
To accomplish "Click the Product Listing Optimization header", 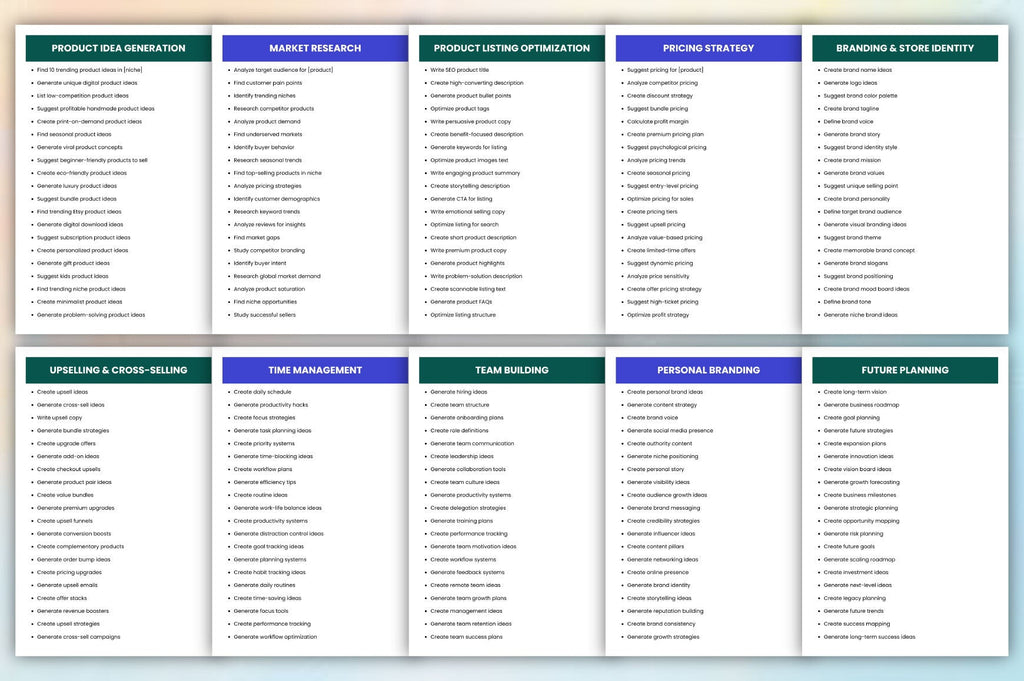I will point(511,48).
